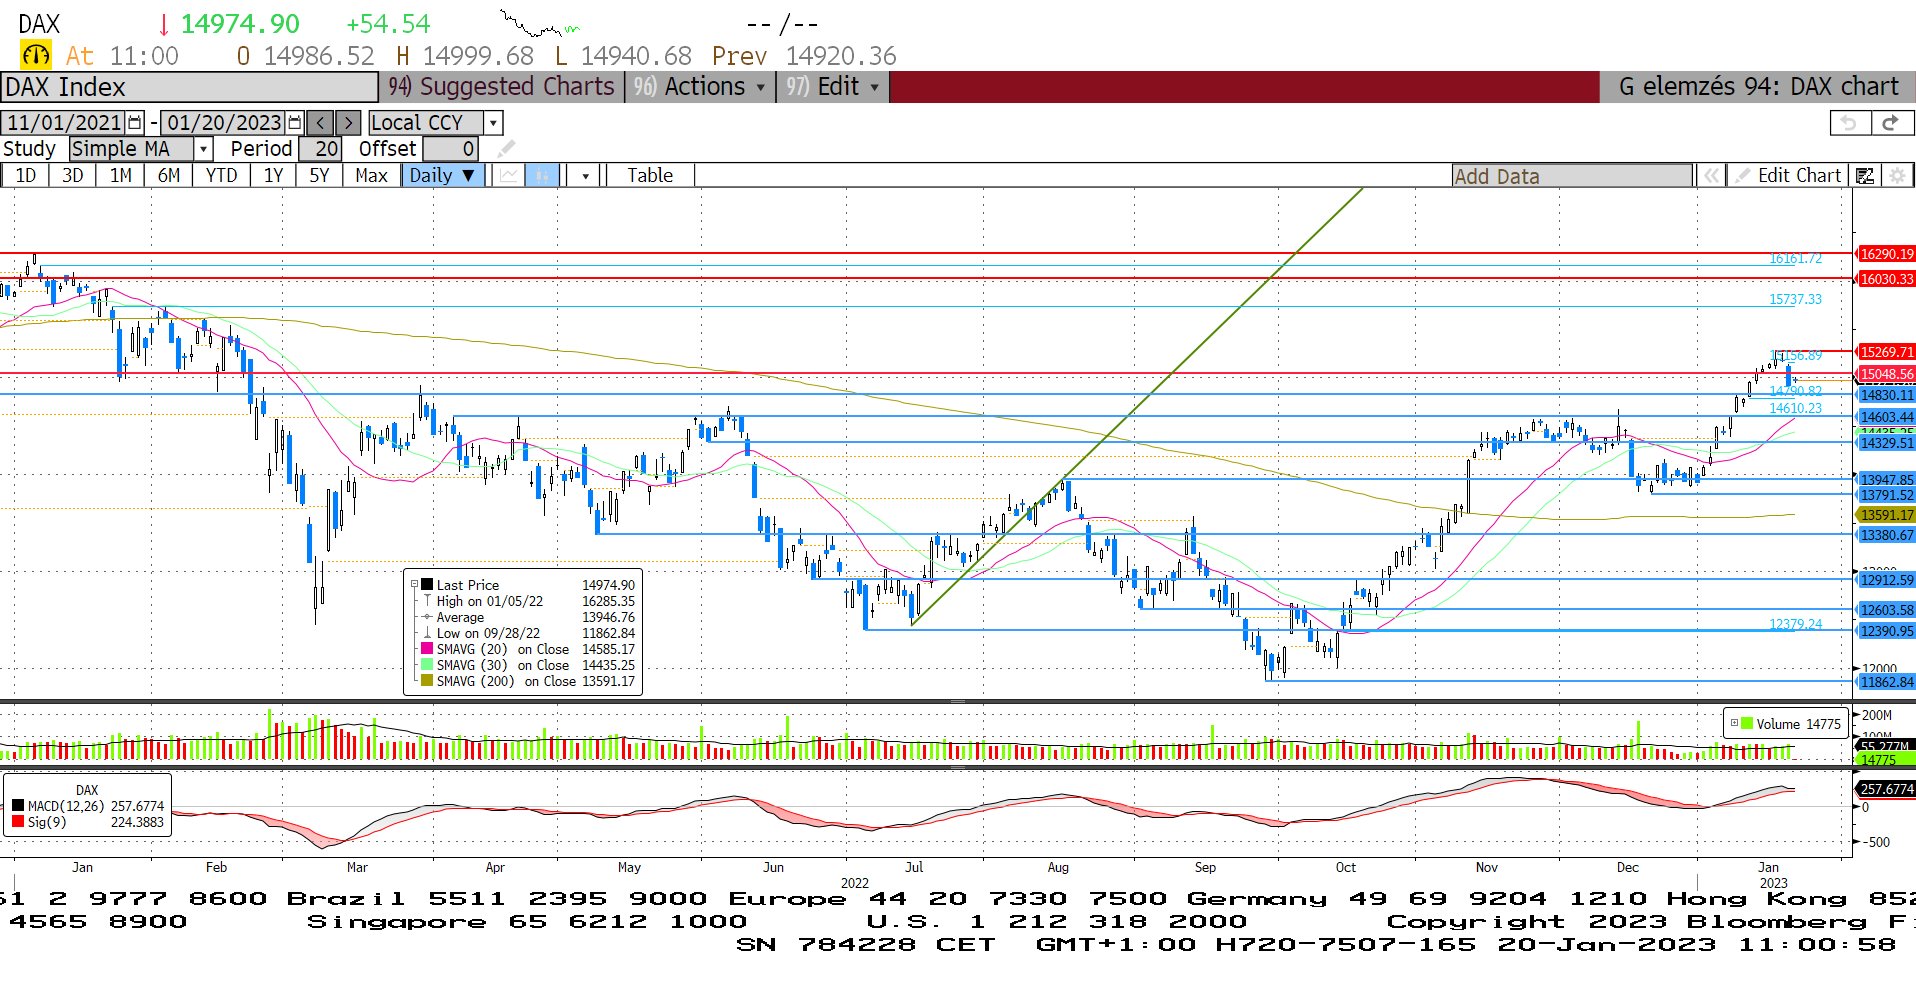
Task: Open the chart annotations checklist icon
Action: click(x=1864, y=176)
